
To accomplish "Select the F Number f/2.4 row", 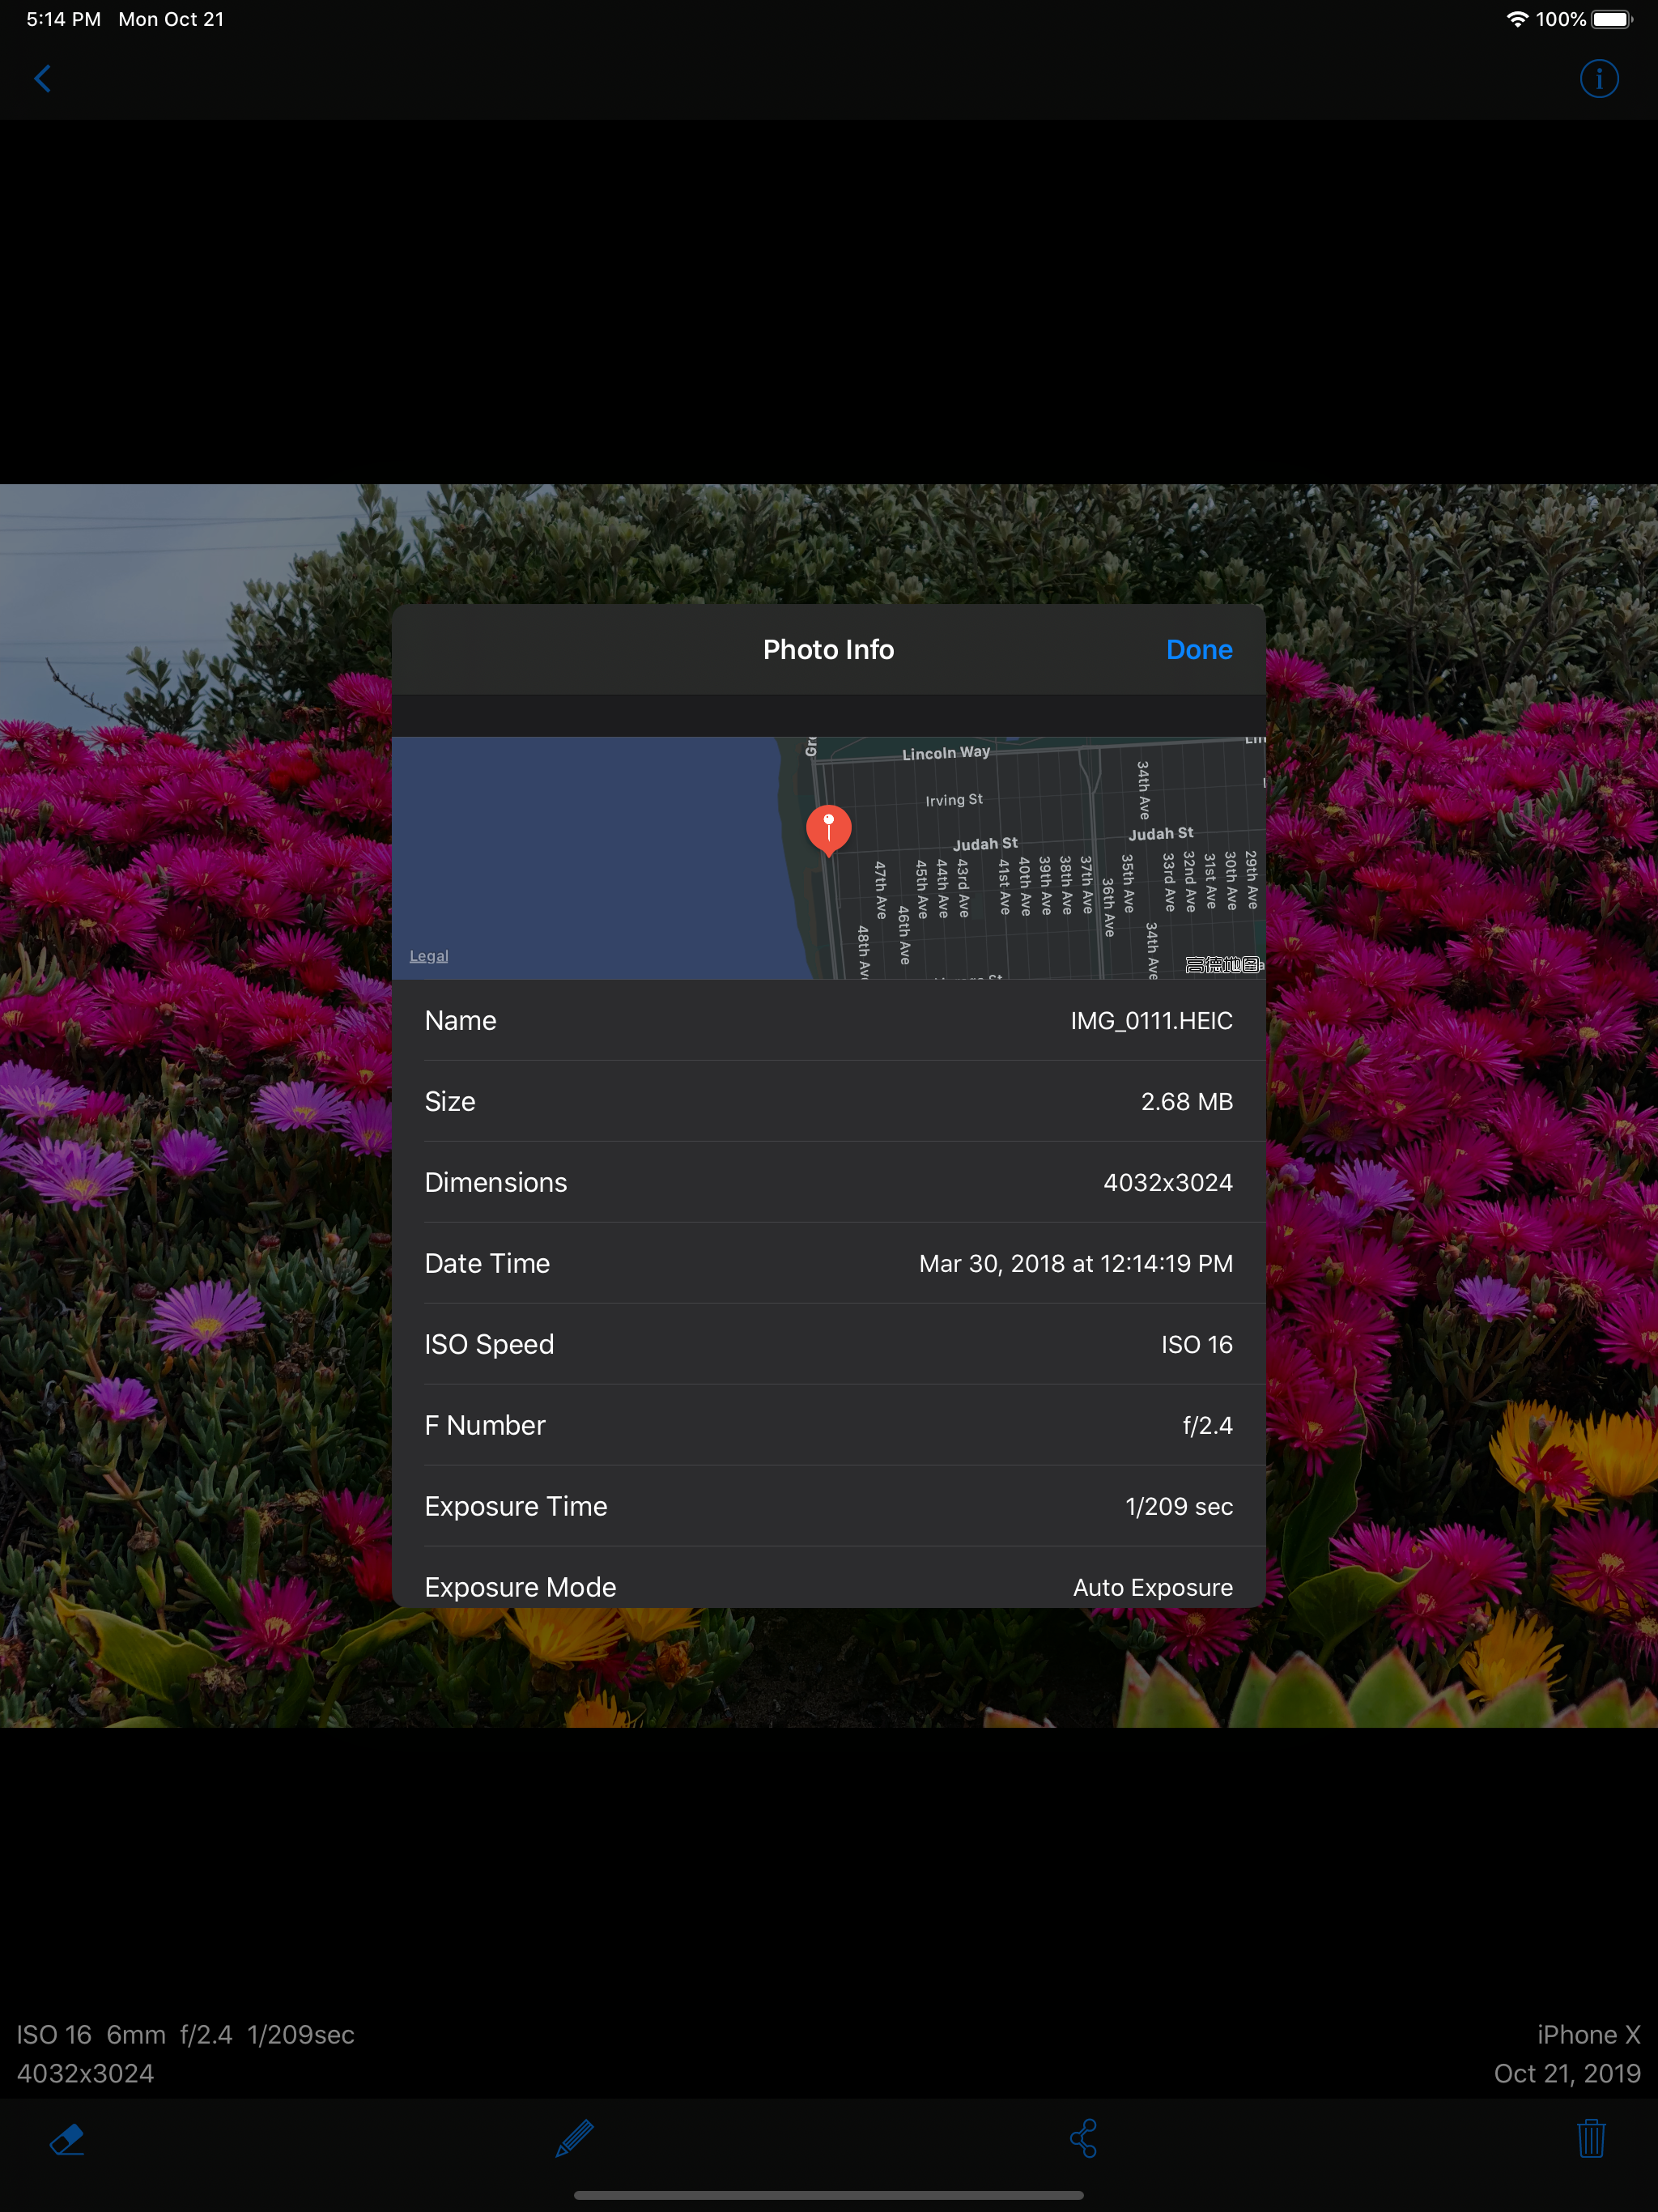I will tap(828, 1426).
